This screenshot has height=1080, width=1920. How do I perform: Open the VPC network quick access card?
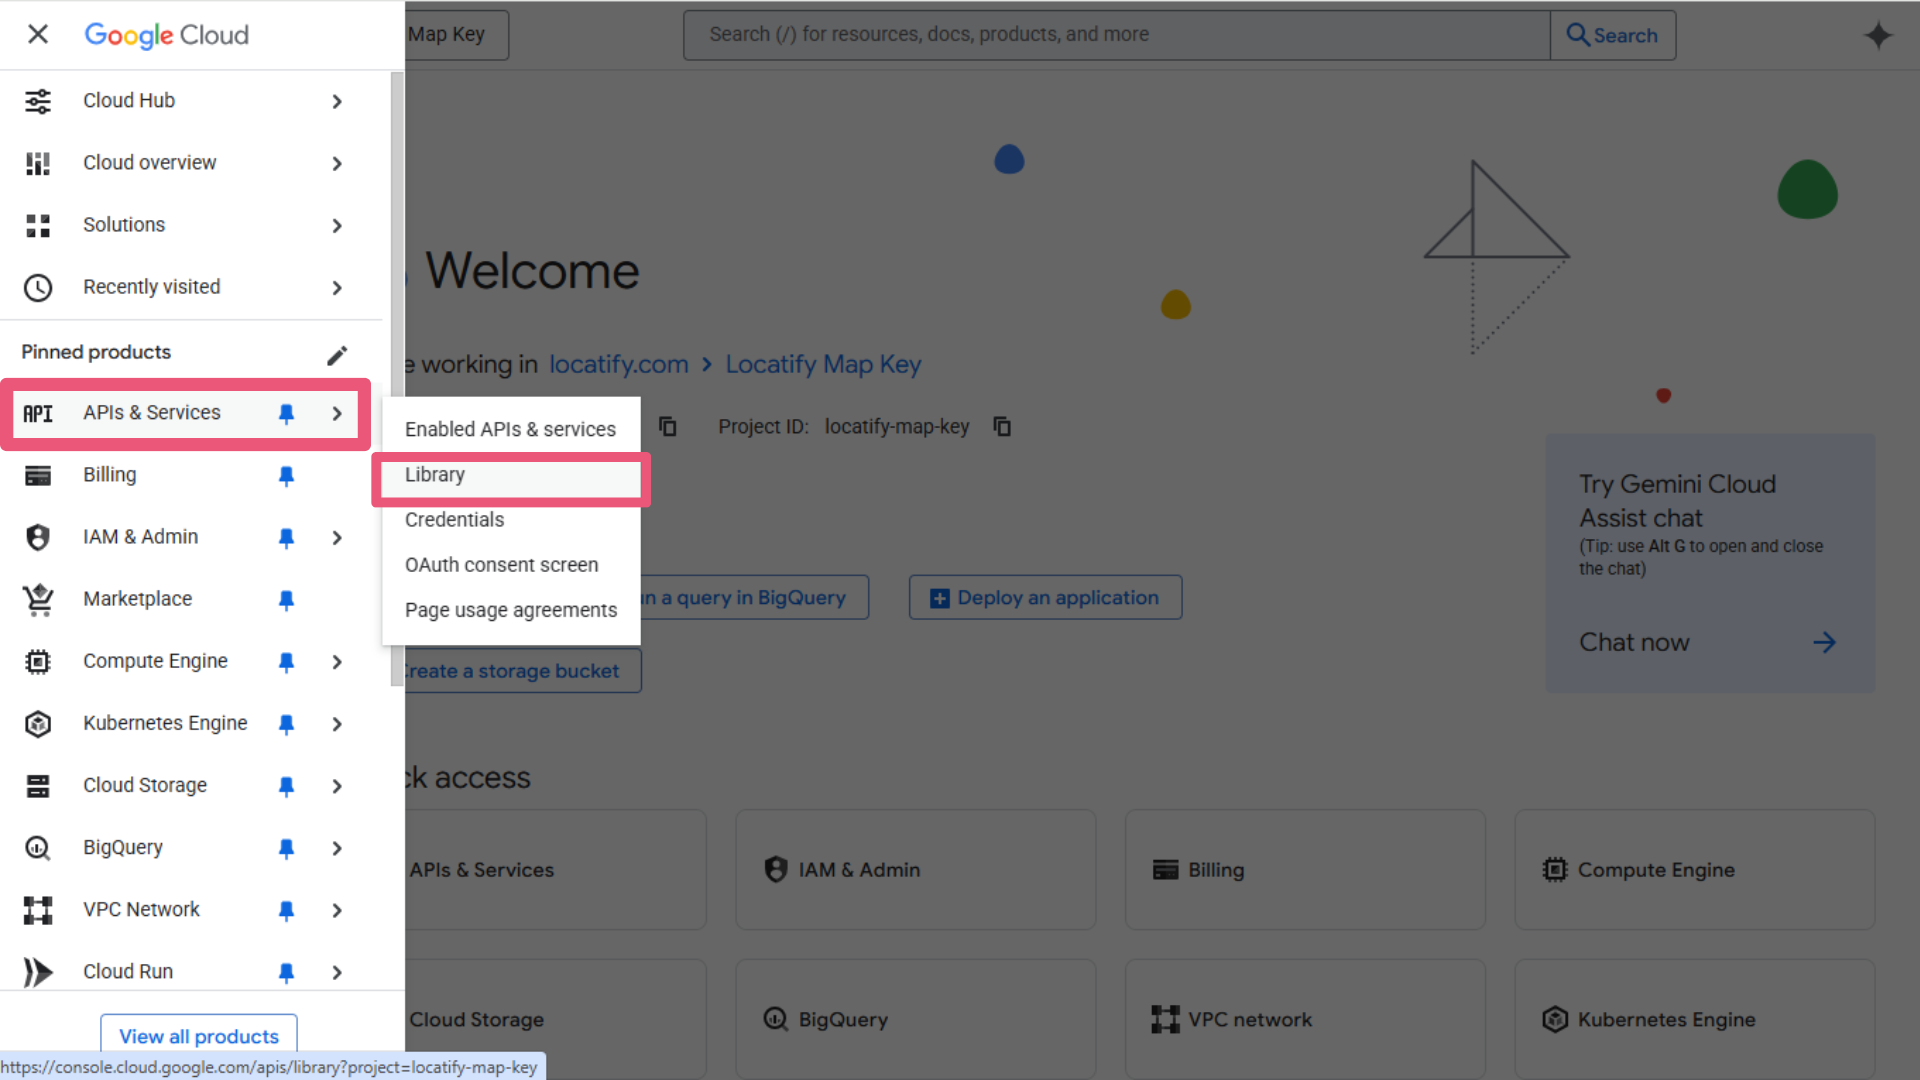click(1305, 1019)
